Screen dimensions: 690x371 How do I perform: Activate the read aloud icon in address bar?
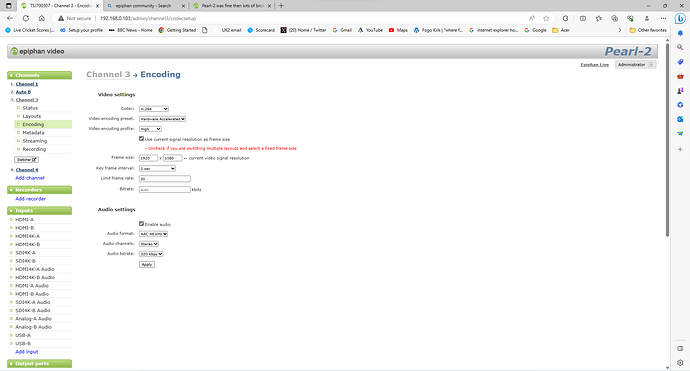532,18
